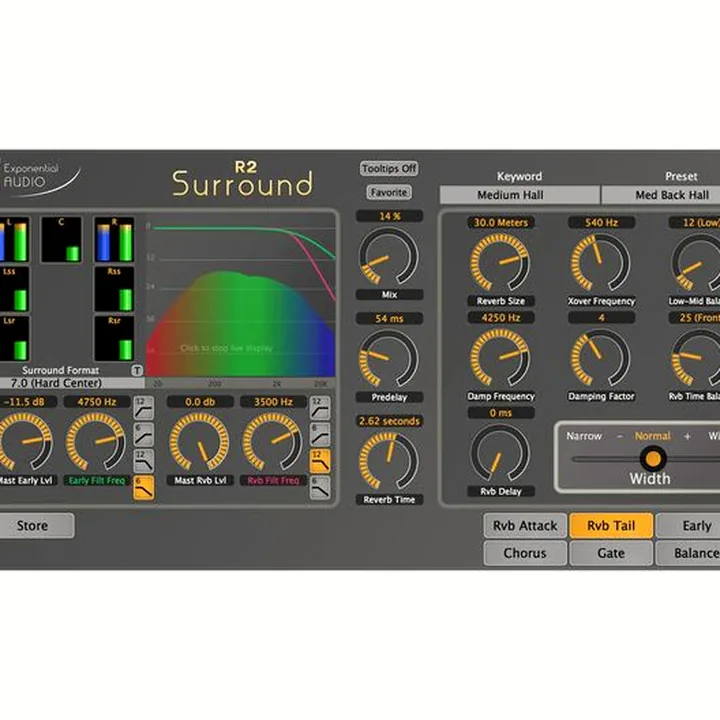Click the Lss side surround meter
720x720 pixels.
coord(14,289)
